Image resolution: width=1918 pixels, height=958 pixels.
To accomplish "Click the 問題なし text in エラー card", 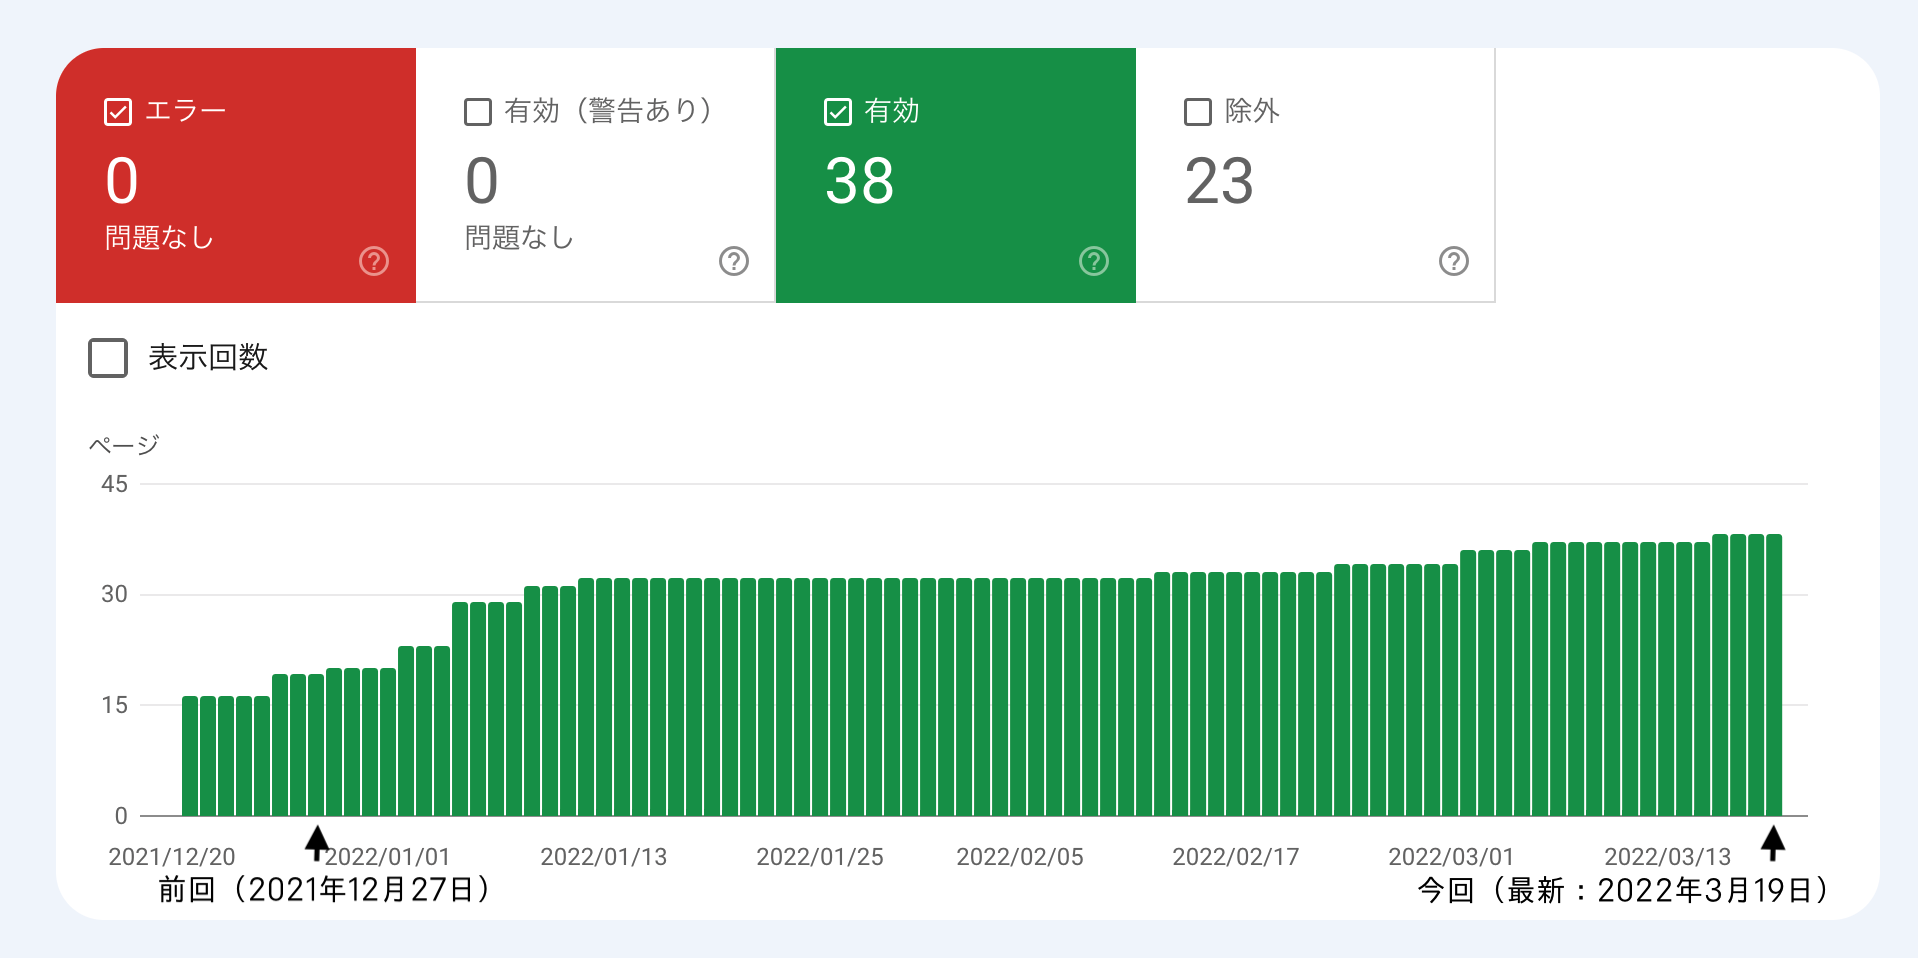I will tap(160, 238).
